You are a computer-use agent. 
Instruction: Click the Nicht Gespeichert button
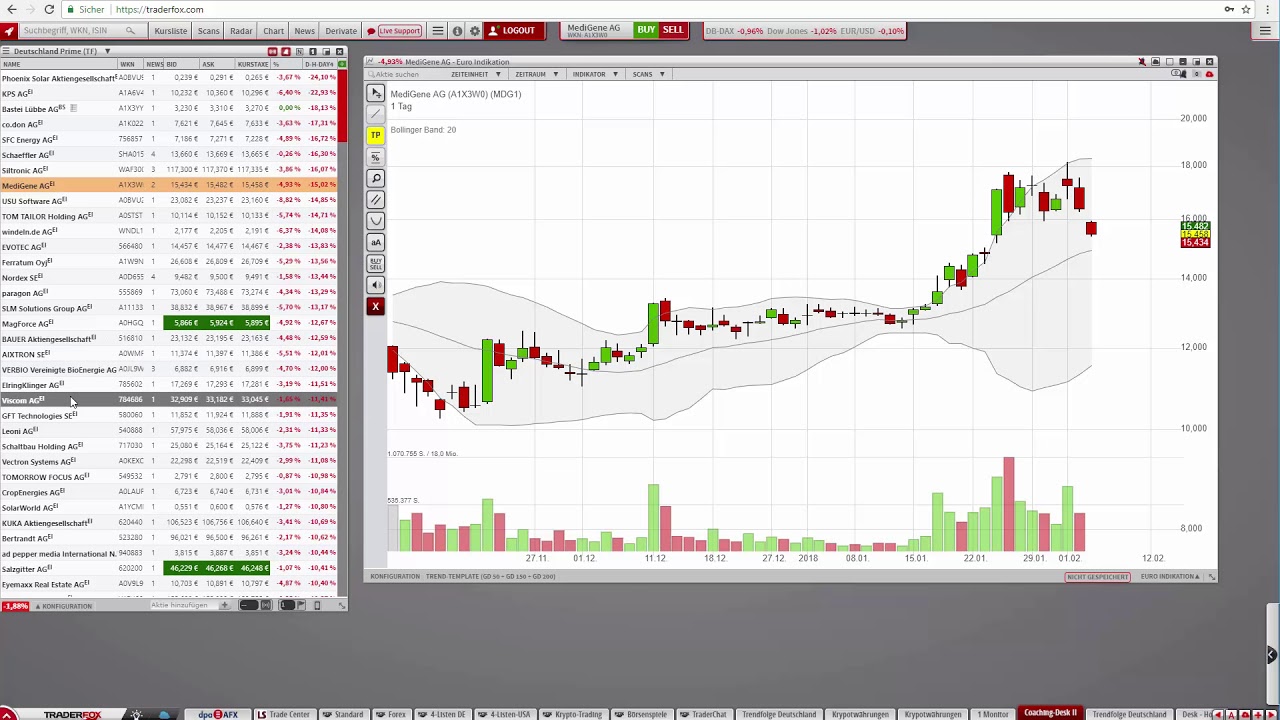(x=1097, y=577)
